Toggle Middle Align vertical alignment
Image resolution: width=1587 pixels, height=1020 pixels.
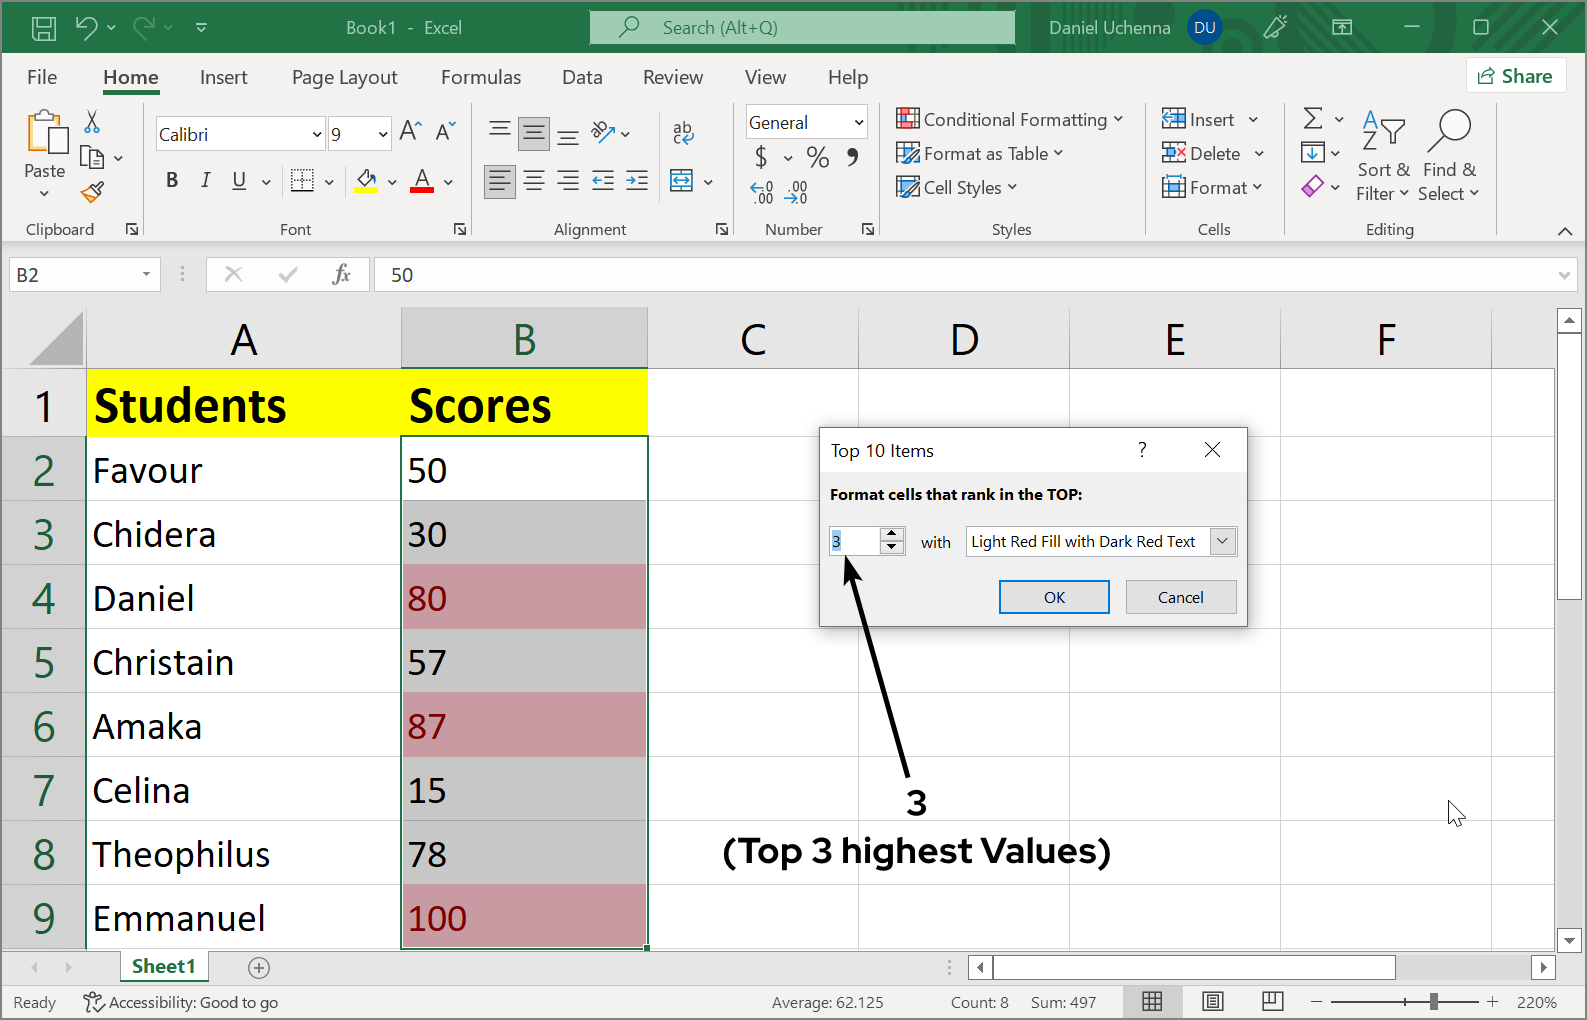tap(534, 133)
